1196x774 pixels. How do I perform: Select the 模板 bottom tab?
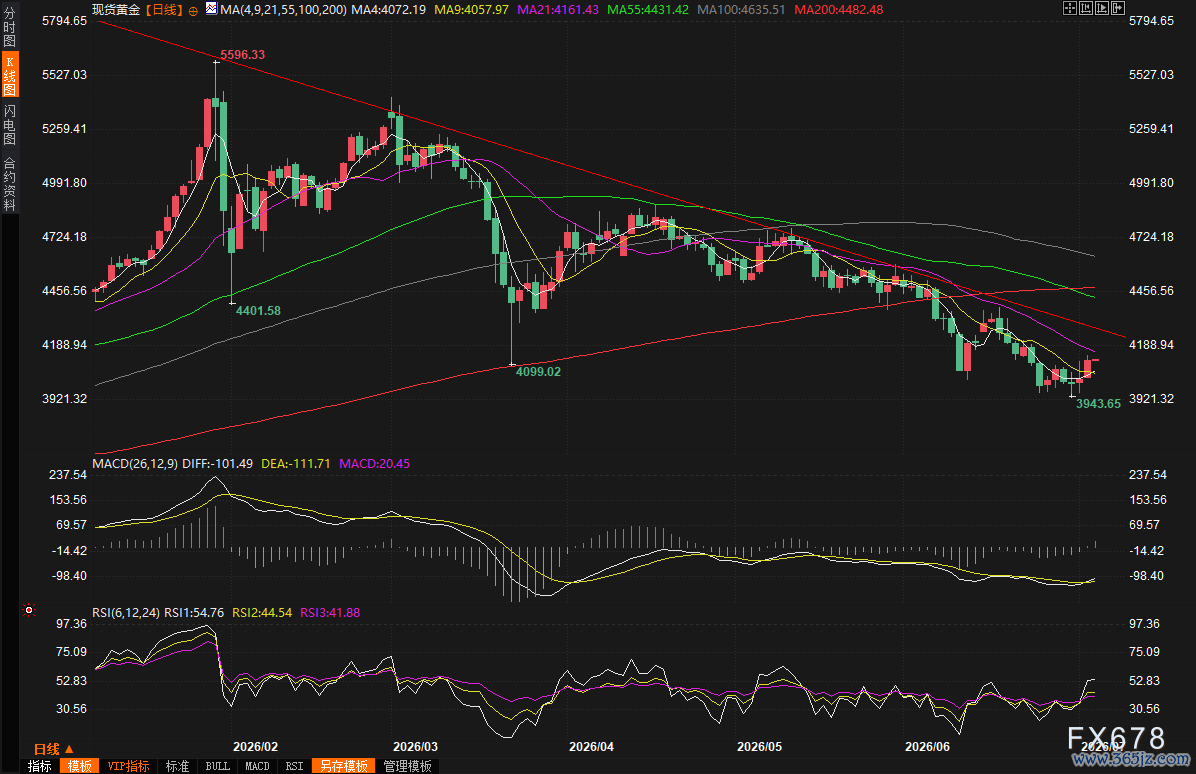[80, 766]
